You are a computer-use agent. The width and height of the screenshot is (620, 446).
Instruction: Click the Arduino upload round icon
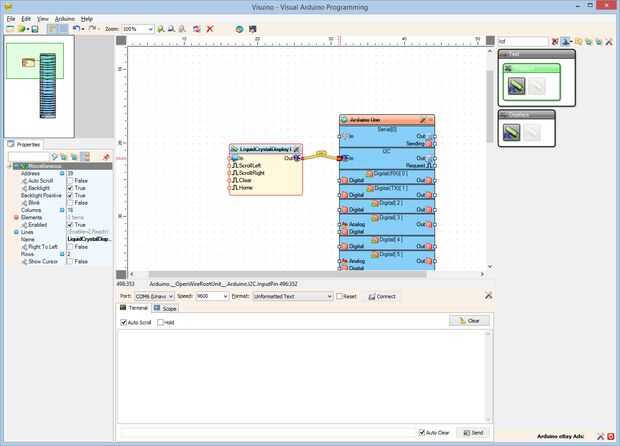(x=239, y=29)
